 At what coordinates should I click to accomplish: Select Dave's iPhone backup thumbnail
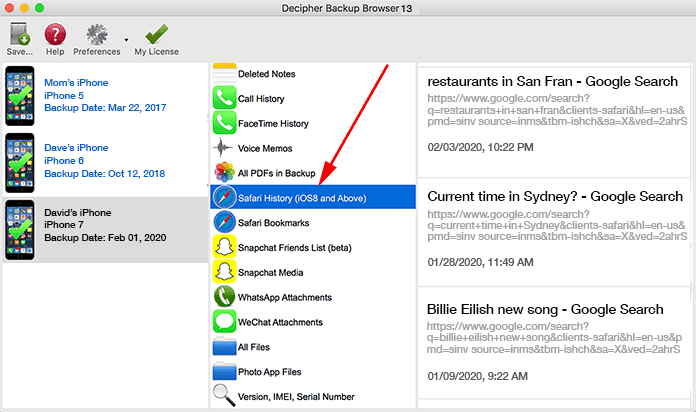(20, 163)
